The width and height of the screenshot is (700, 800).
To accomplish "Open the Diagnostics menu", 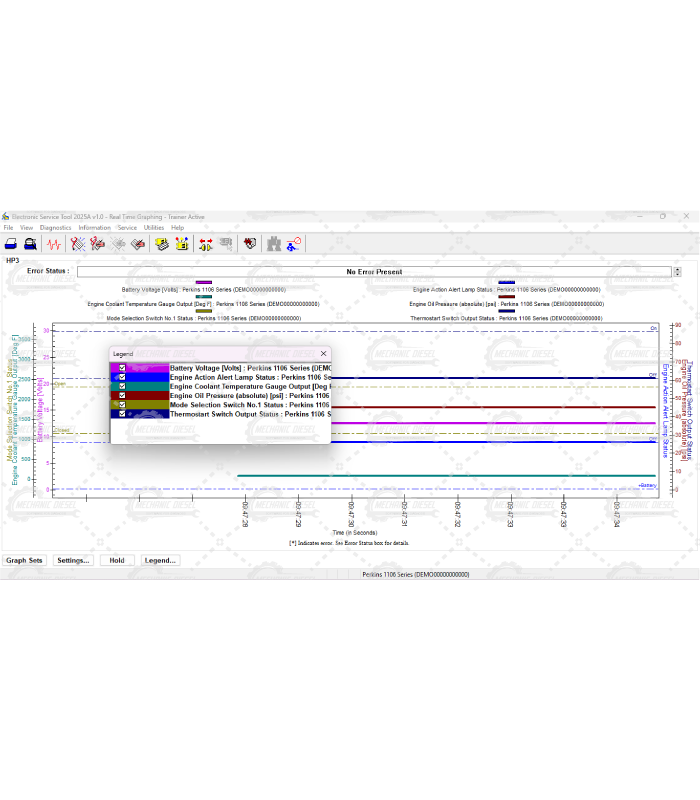I will pos(56,228).
